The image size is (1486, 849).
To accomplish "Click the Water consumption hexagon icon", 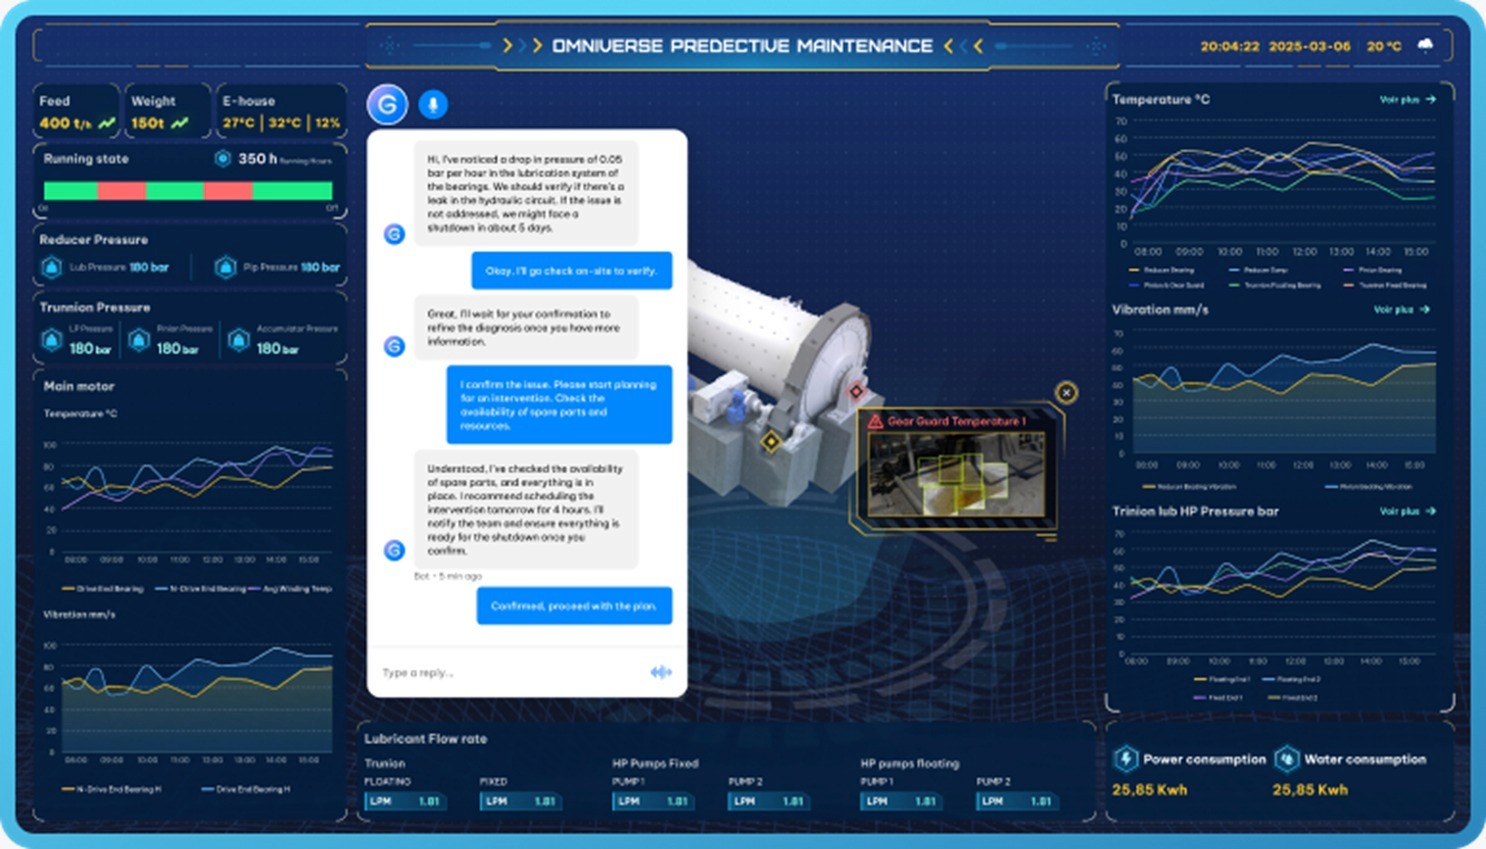I will (x=1286, y=758).
